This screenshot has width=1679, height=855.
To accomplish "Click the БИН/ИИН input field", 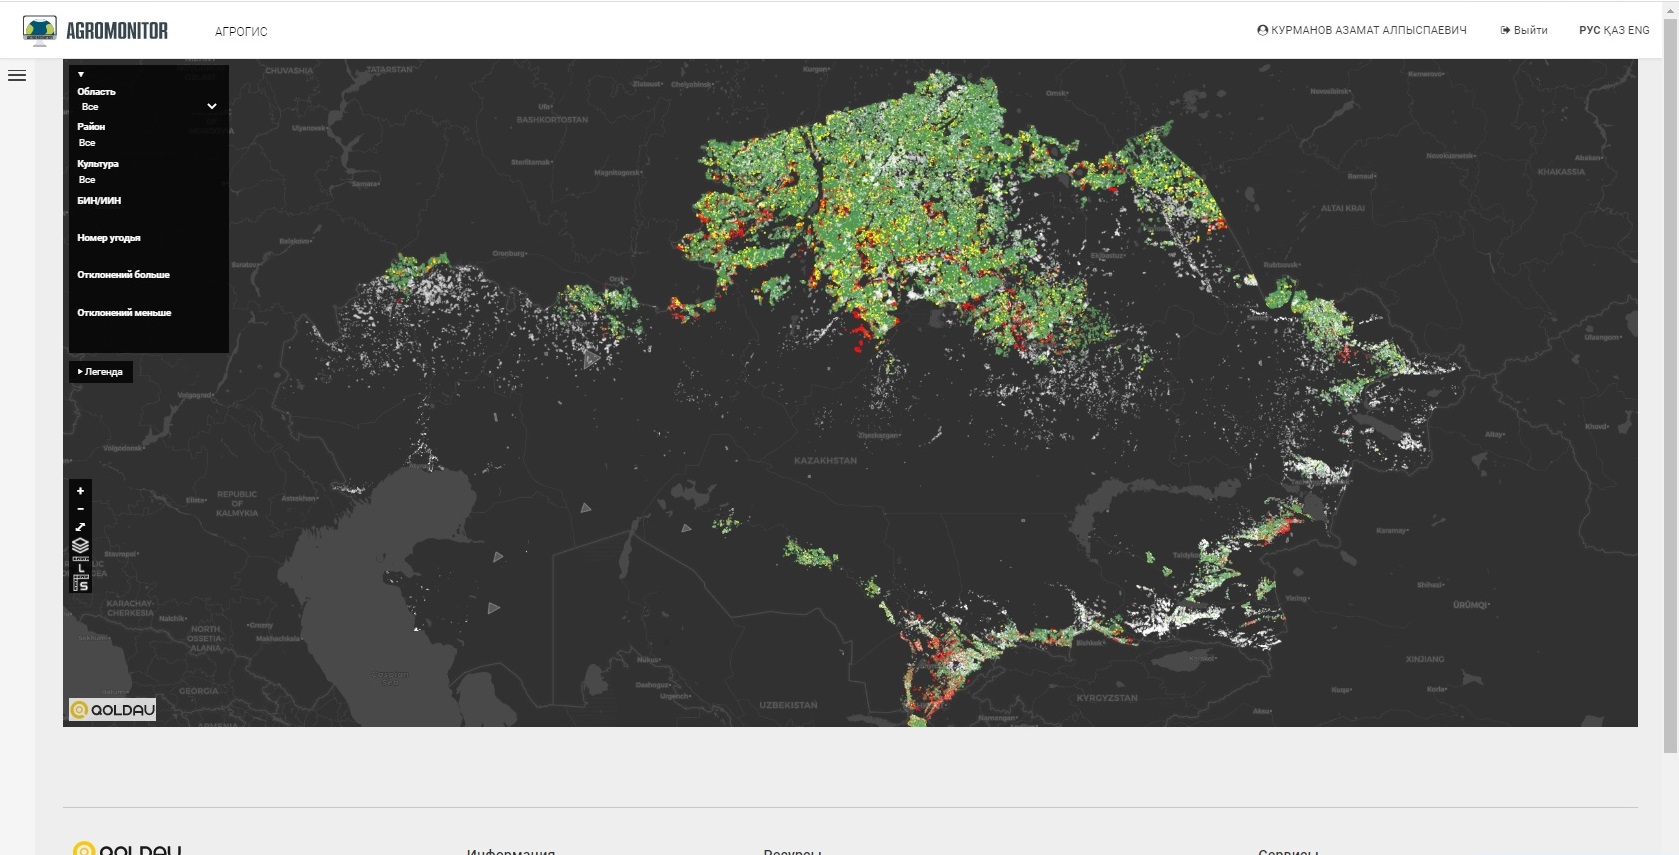I will click(148, 216).
